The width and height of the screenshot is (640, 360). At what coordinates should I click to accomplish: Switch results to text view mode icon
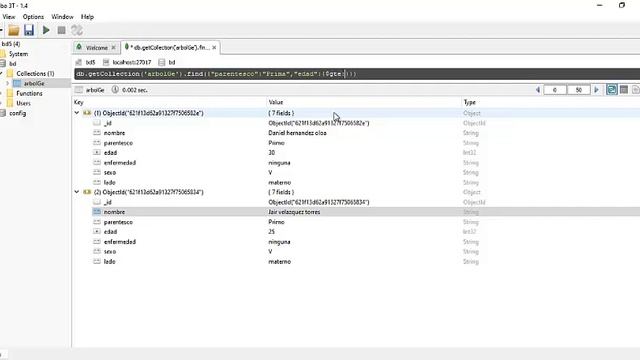636,90
